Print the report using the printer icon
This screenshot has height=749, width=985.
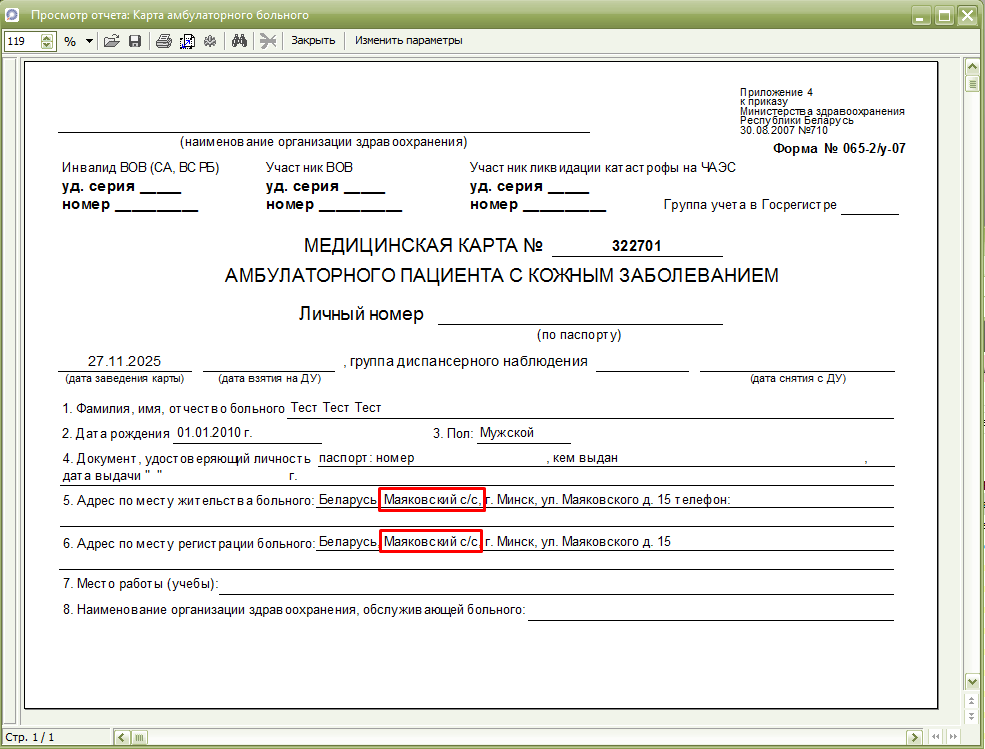coord(163,41)
